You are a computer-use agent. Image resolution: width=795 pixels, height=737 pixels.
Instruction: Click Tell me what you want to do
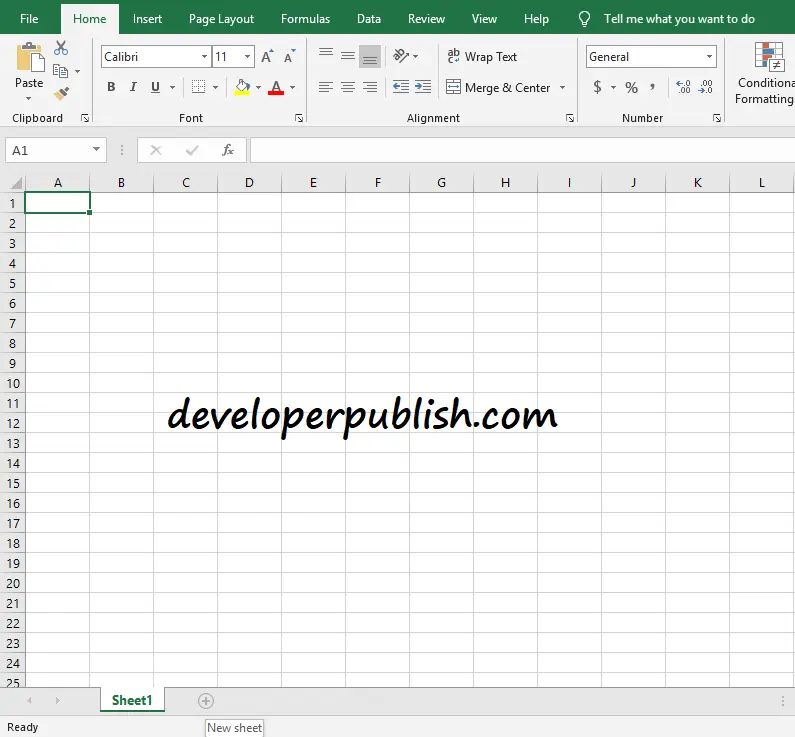click(679, 19)
